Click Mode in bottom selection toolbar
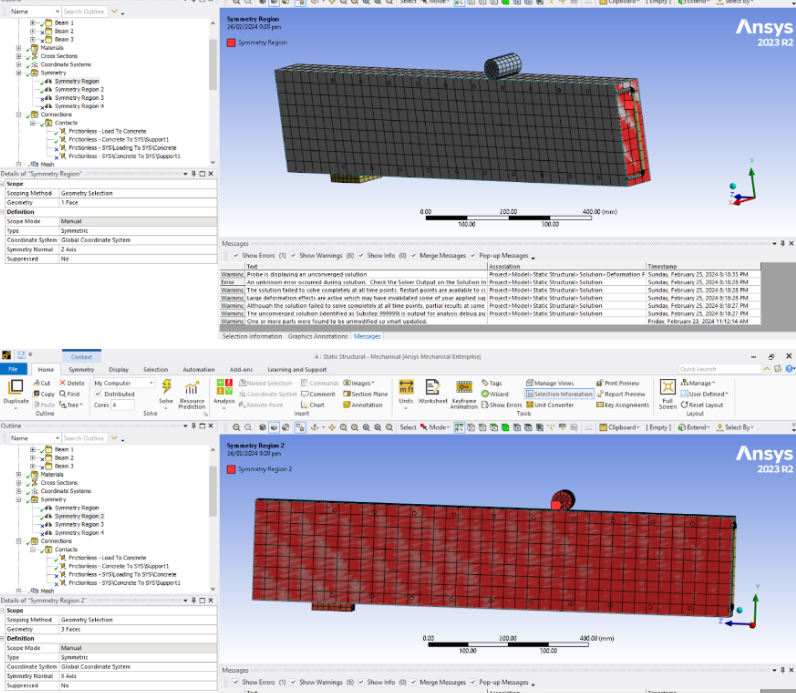Image resolution: width=796 pixels, height=693 pixels. [435, 427]
